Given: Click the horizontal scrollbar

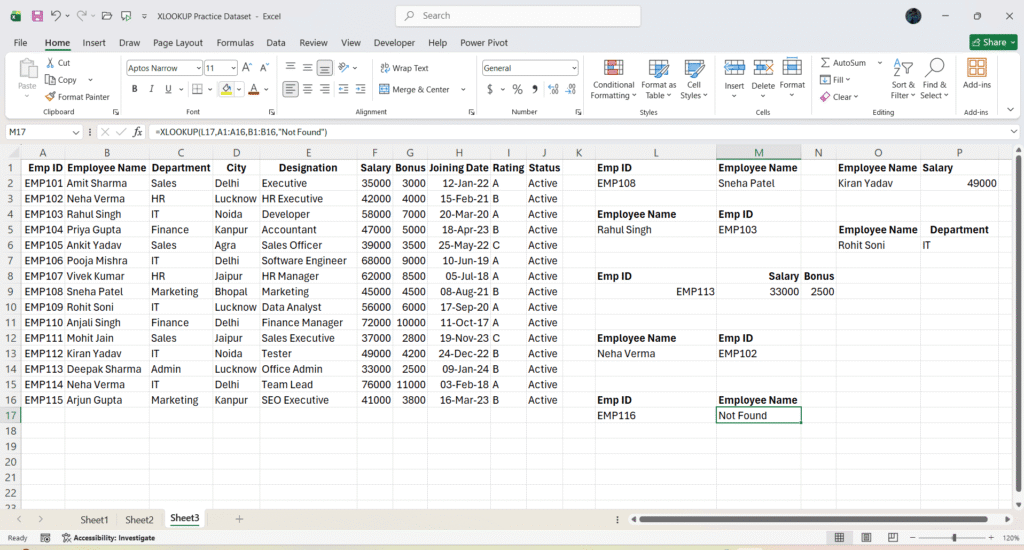Looking at the screenshot, I should (813, 519).
